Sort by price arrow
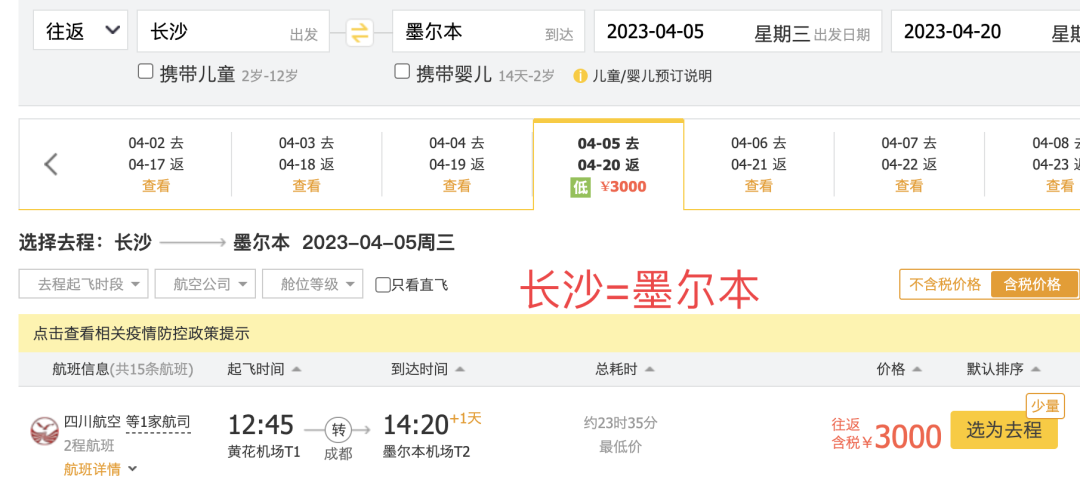 pos(917,370)
